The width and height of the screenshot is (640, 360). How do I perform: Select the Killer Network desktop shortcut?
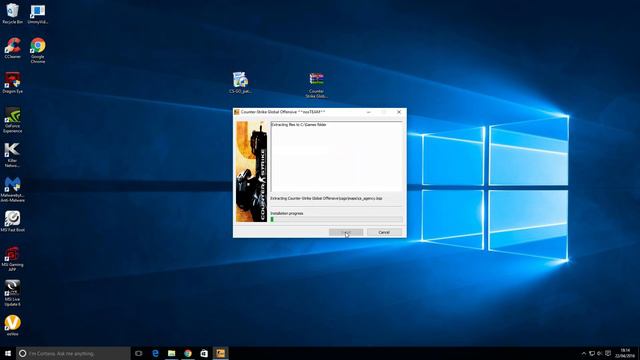[x=12, y=155]
